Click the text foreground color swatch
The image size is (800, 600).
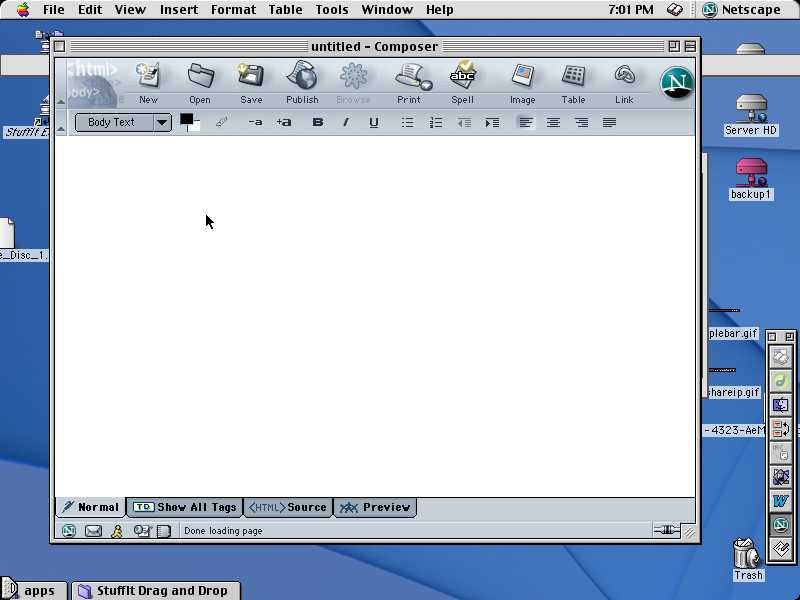click(x=186, y=120)
